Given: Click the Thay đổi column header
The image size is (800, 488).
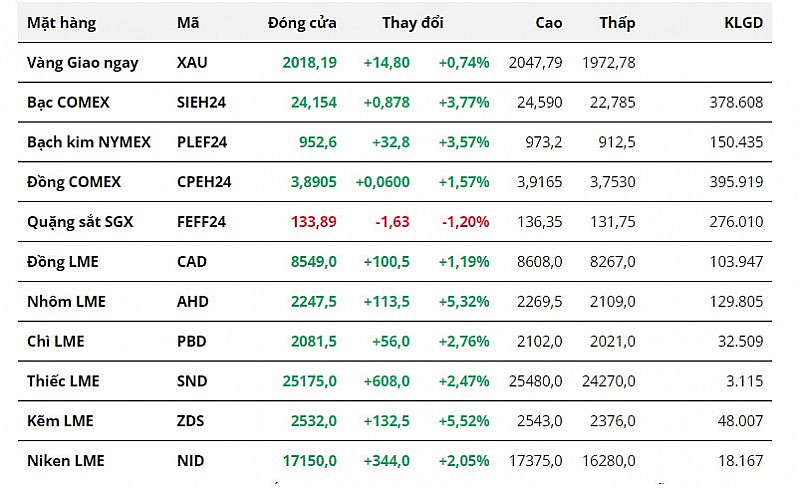Looking at the screenshot, I should [x=412, y=22].
